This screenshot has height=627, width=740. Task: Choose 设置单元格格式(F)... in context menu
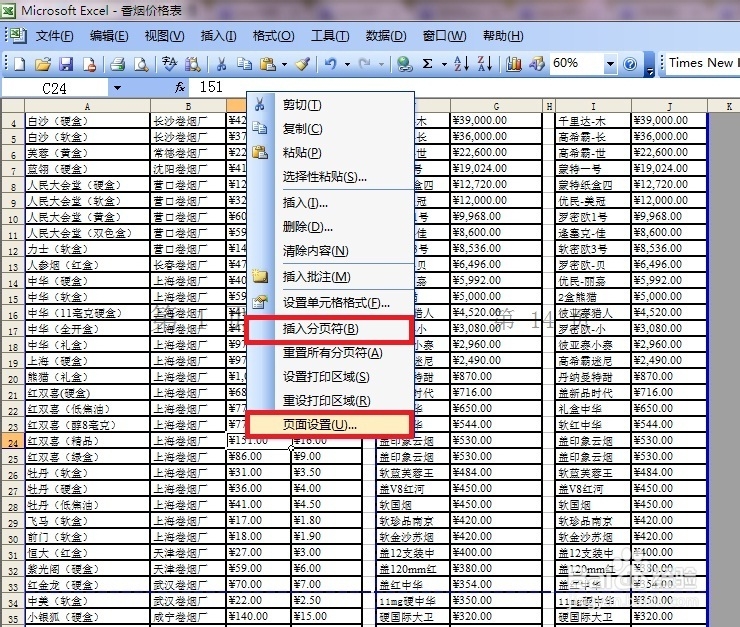coord(330,302)
